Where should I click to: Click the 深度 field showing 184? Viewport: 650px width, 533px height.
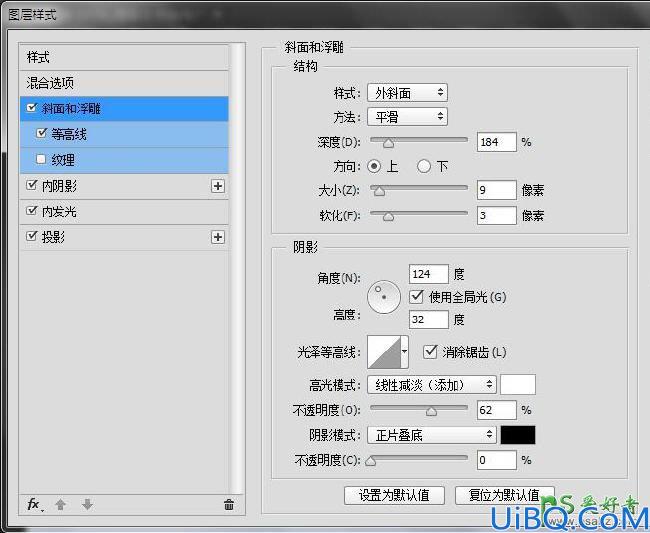pos(497,142)
